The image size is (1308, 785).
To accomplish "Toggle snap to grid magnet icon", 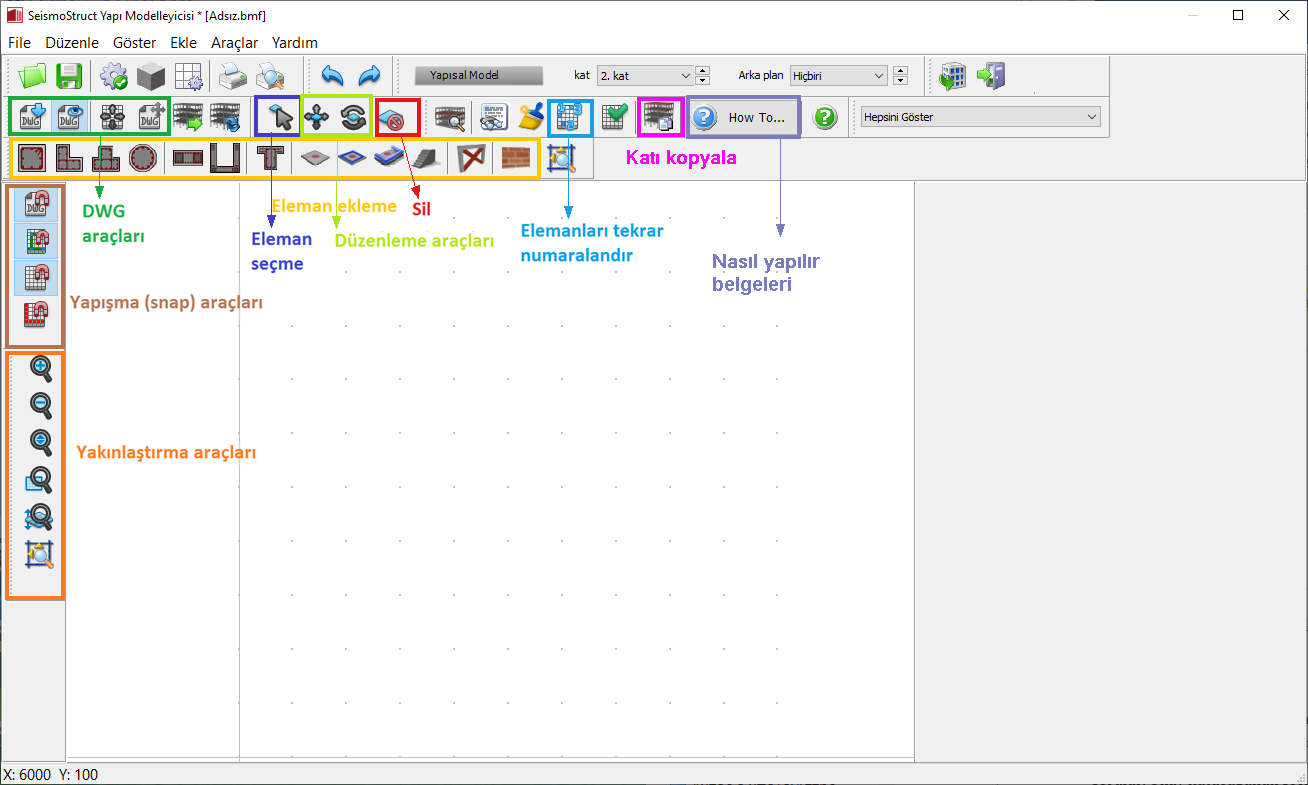I will coord(37,278).
